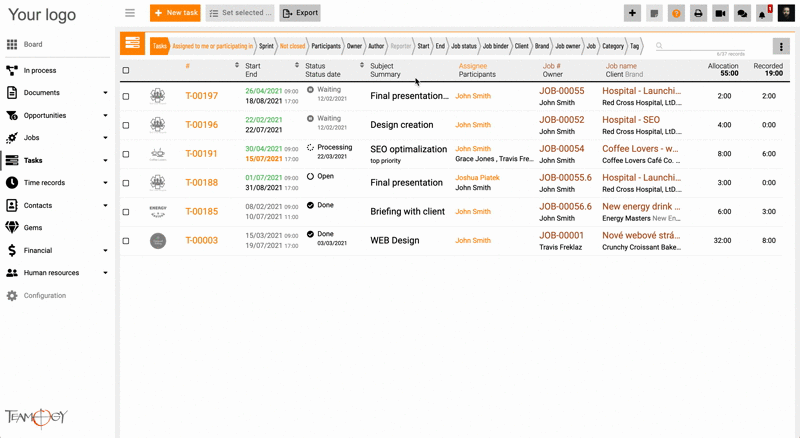Click the Set selected button

tap(240, 13)
